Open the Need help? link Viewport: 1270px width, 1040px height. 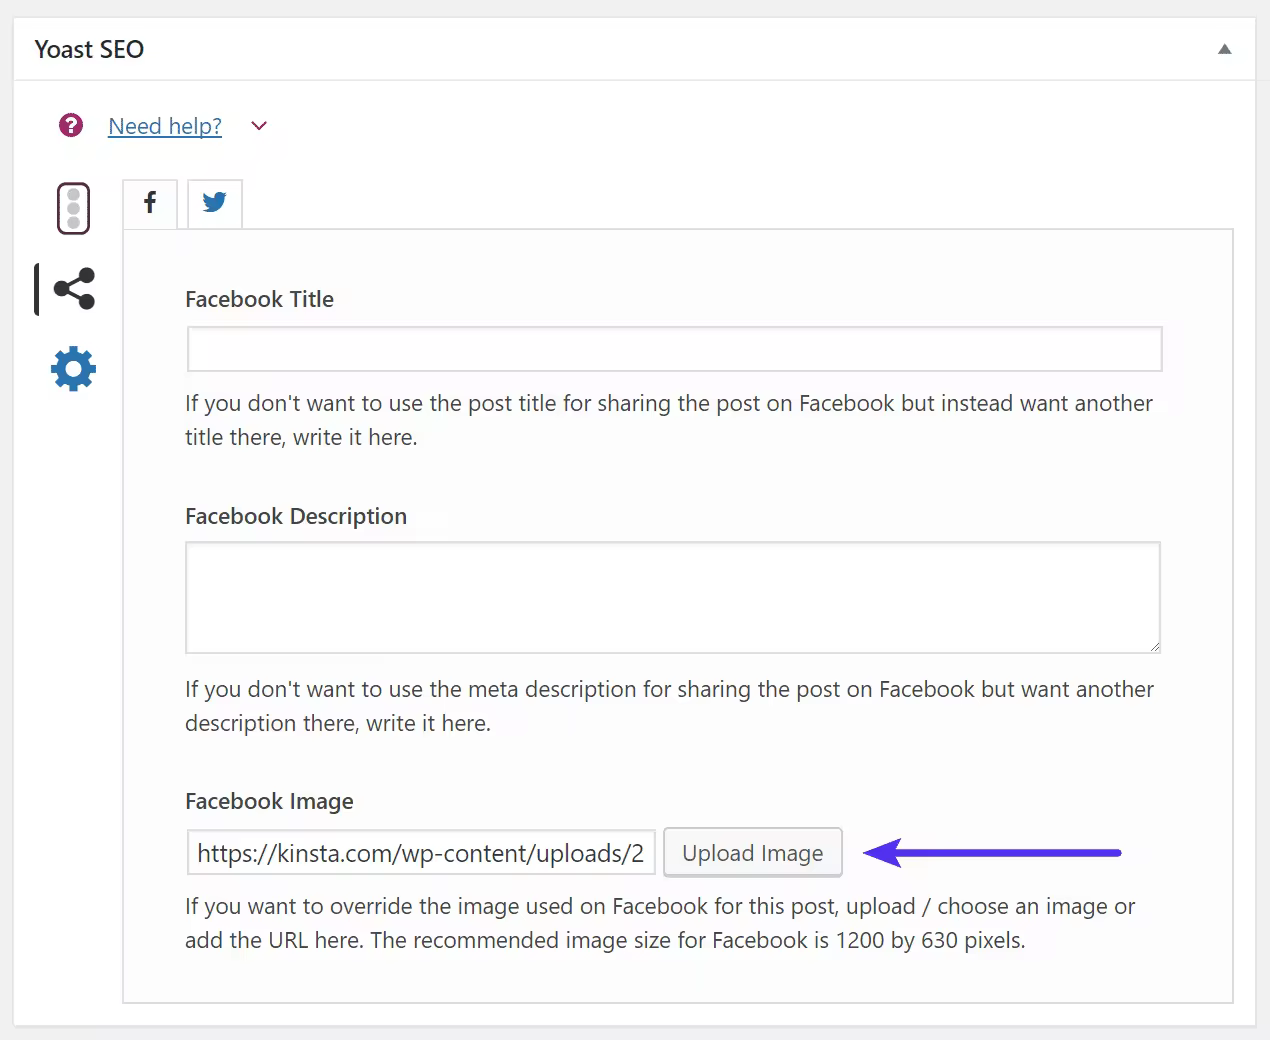coord(165,126)
